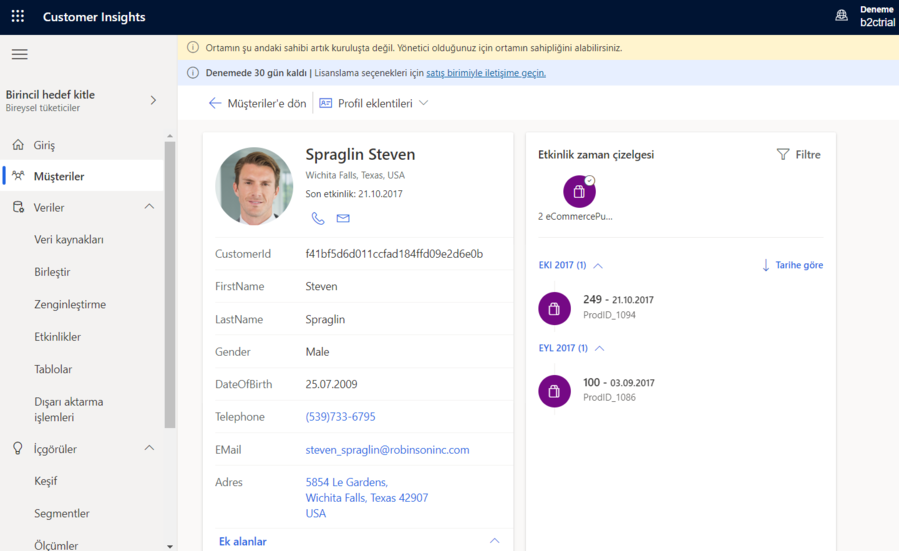Click the DateOfBirth value 25.07.2009
Screen dimensions: 899x551
coord(331,384)
